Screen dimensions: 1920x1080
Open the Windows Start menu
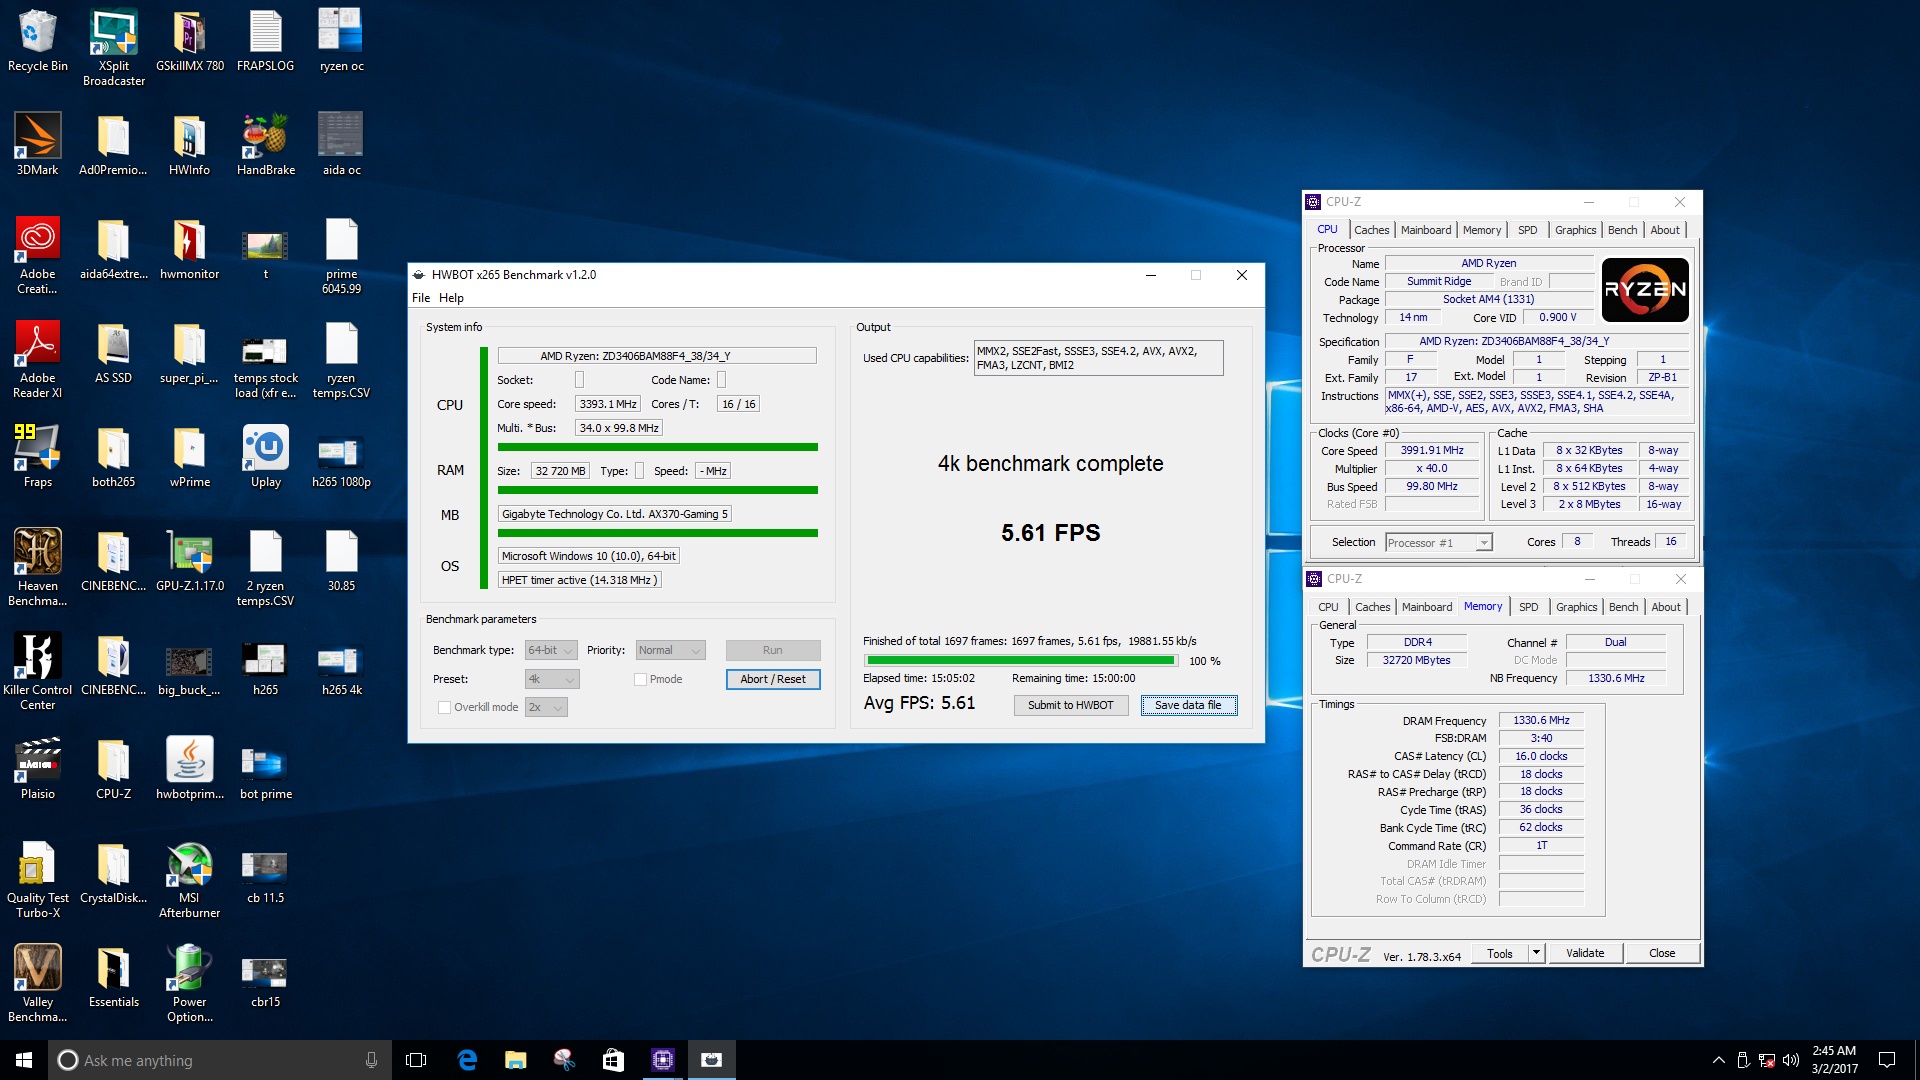tap(24, 1060)
